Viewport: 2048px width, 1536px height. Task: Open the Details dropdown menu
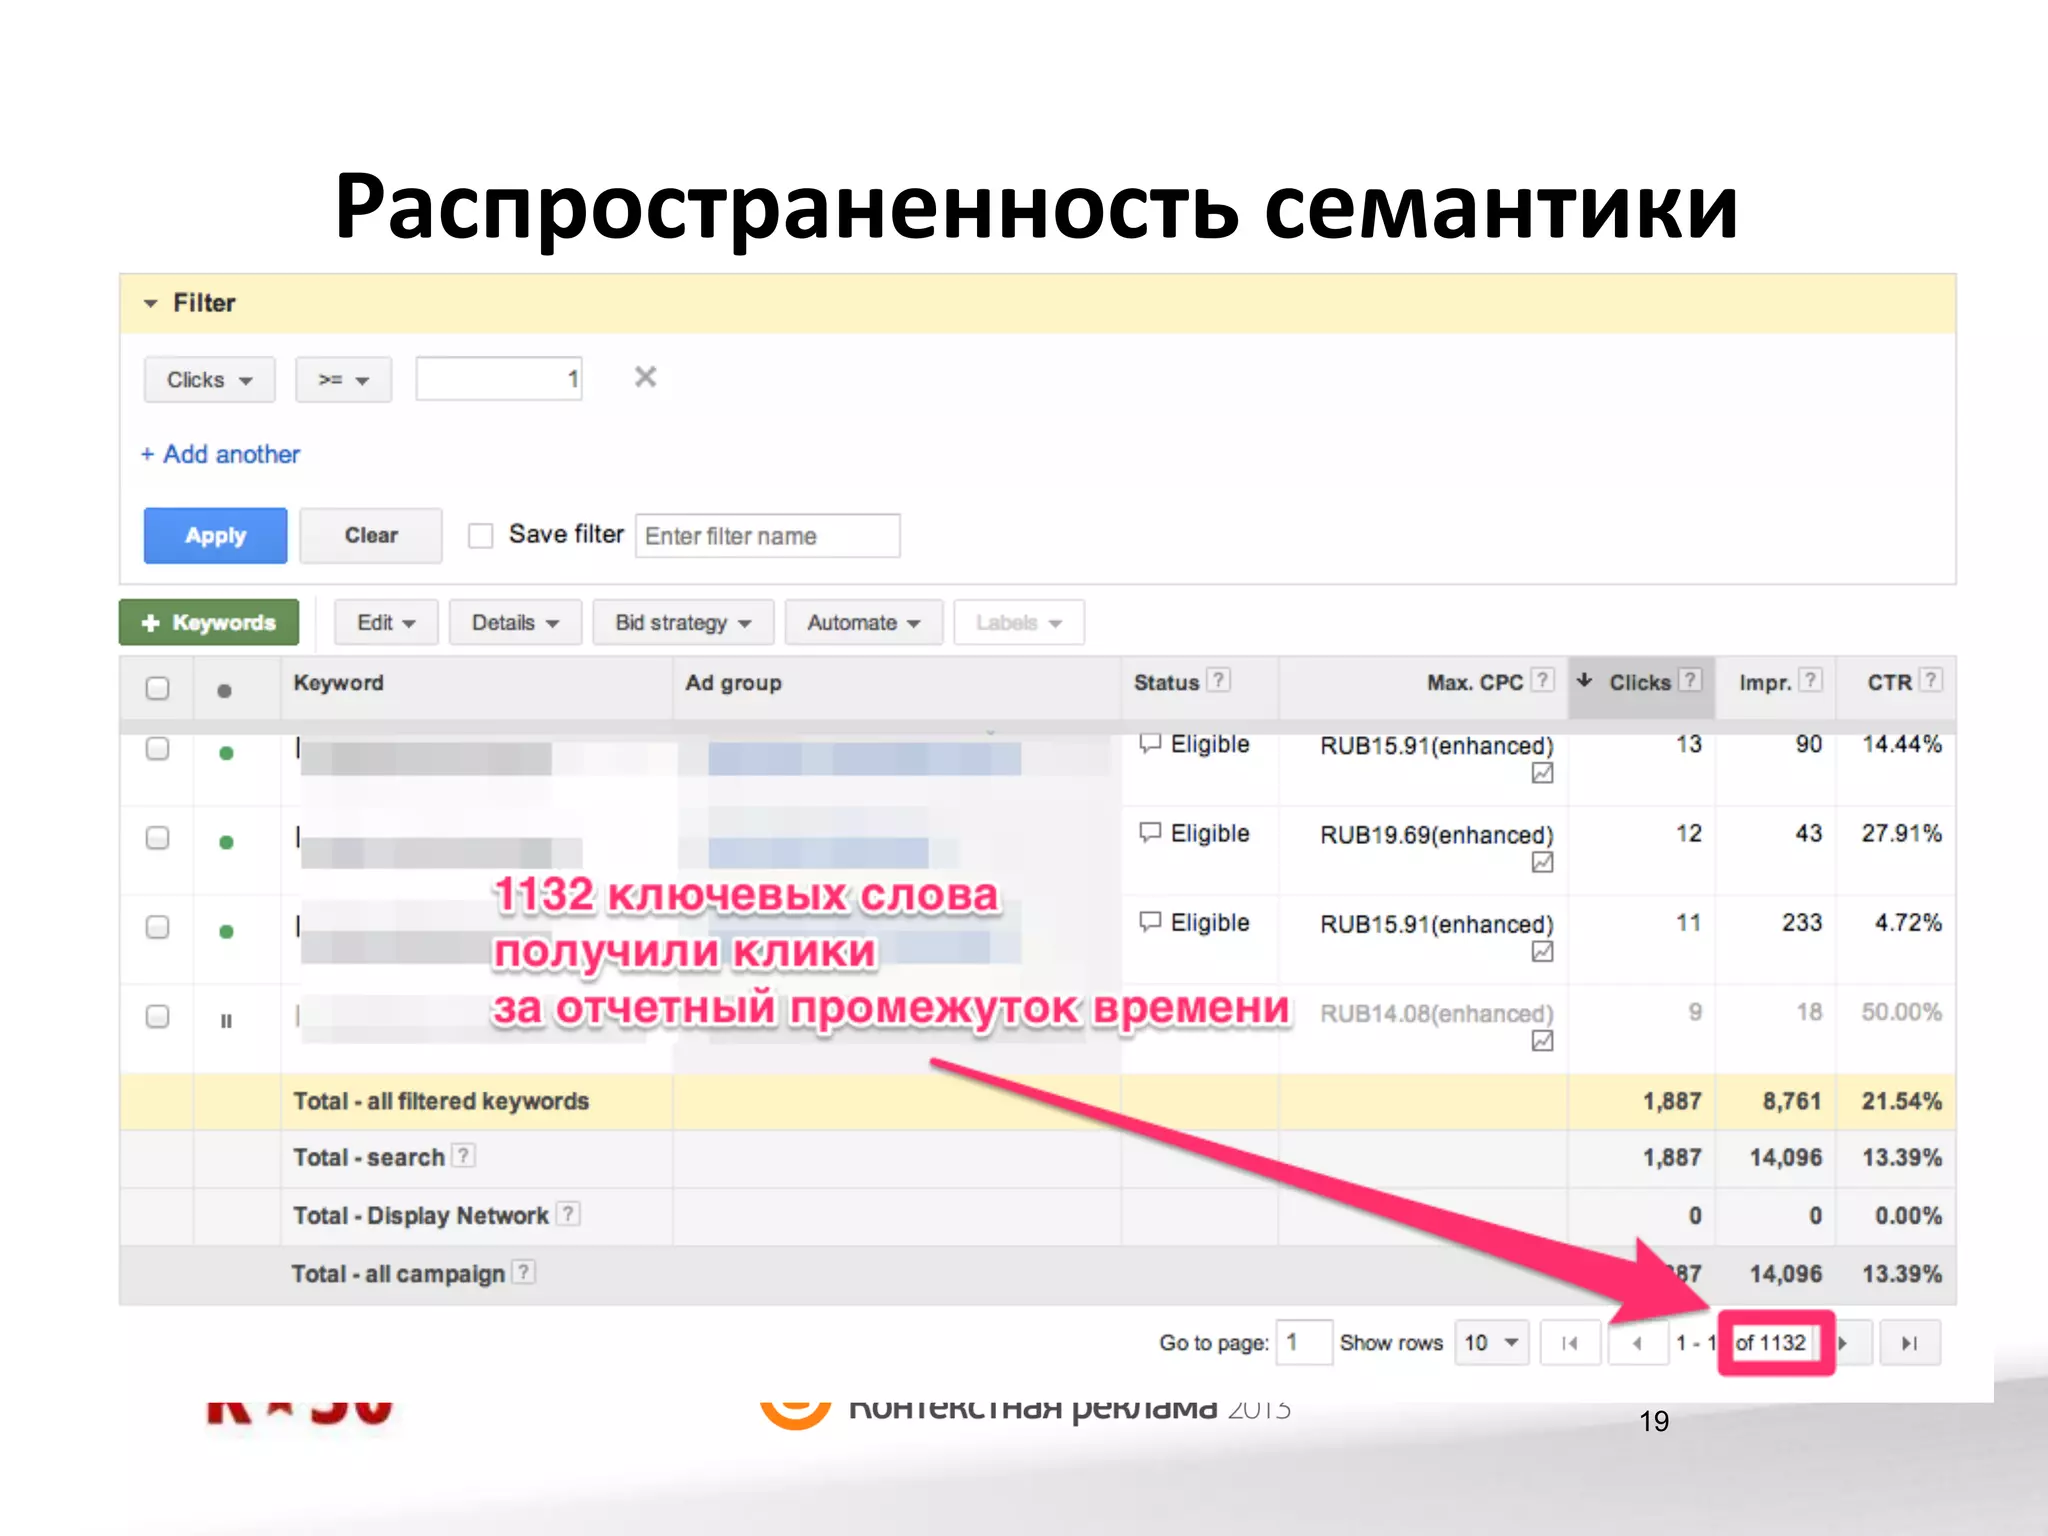coord(515,623)
